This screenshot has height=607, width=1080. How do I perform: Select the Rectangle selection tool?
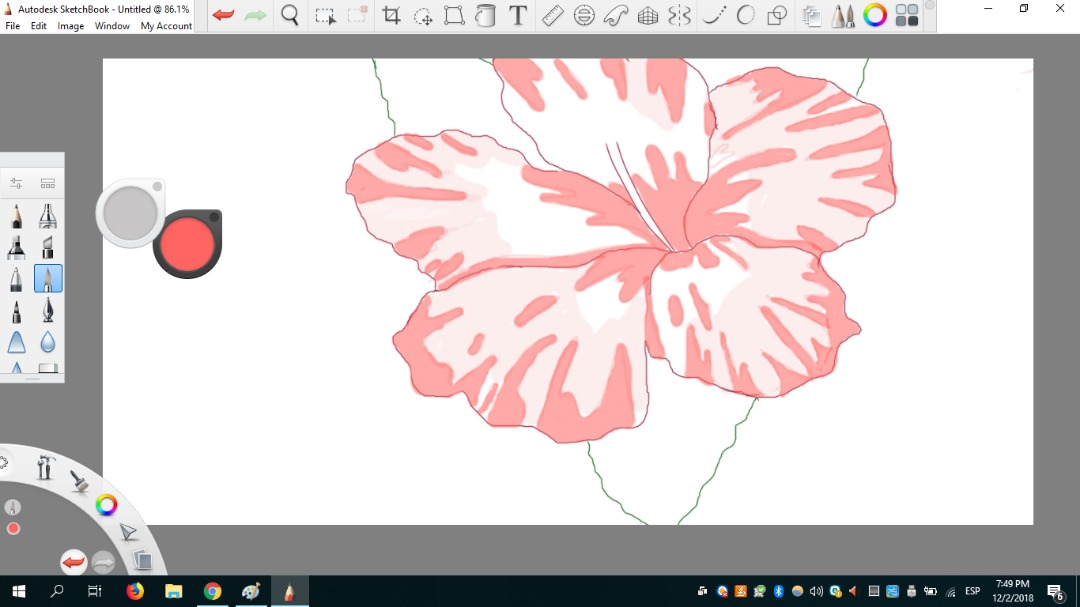[x=325, y=16]
